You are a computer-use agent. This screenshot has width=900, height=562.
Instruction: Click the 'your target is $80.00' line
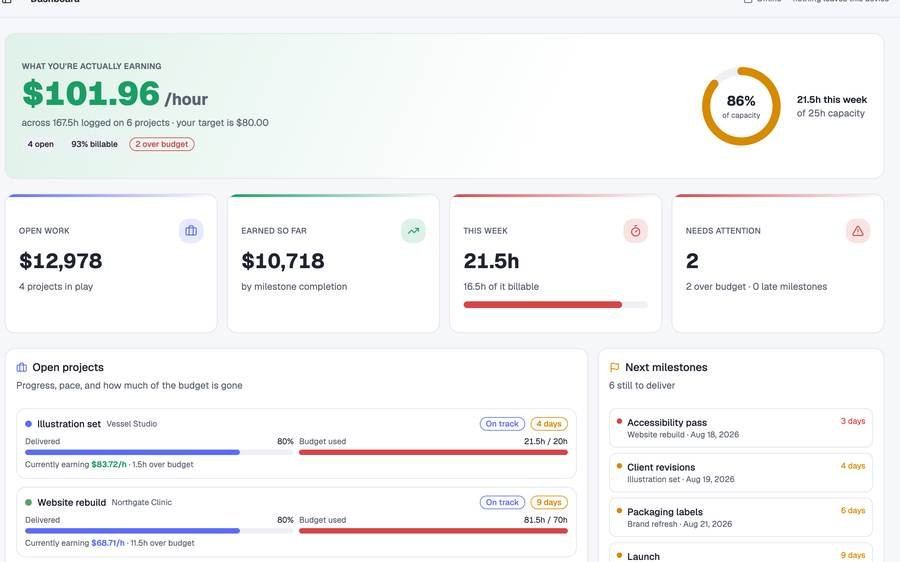[223, 123]
